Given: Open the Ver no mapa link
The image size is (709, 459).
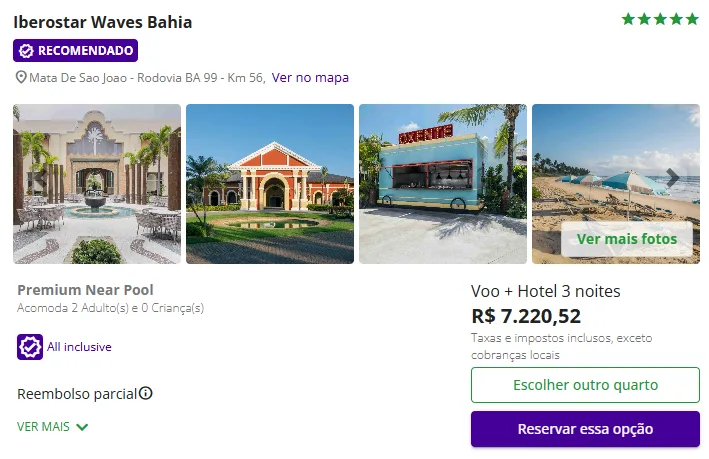Looking at the screenshot, I should [310, 78].
